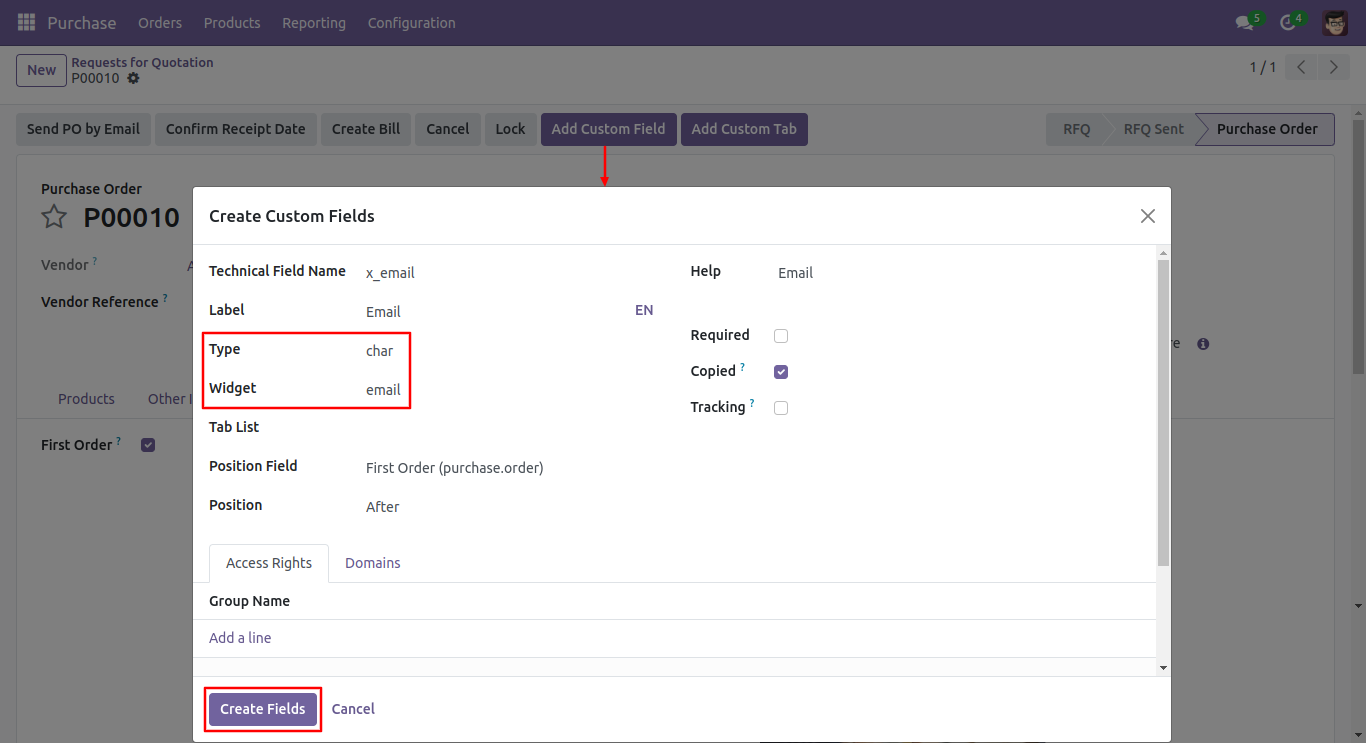The image size is (1366, 744).
Task: Open the apps grid menu icon
Action: (x=26, y=22)
